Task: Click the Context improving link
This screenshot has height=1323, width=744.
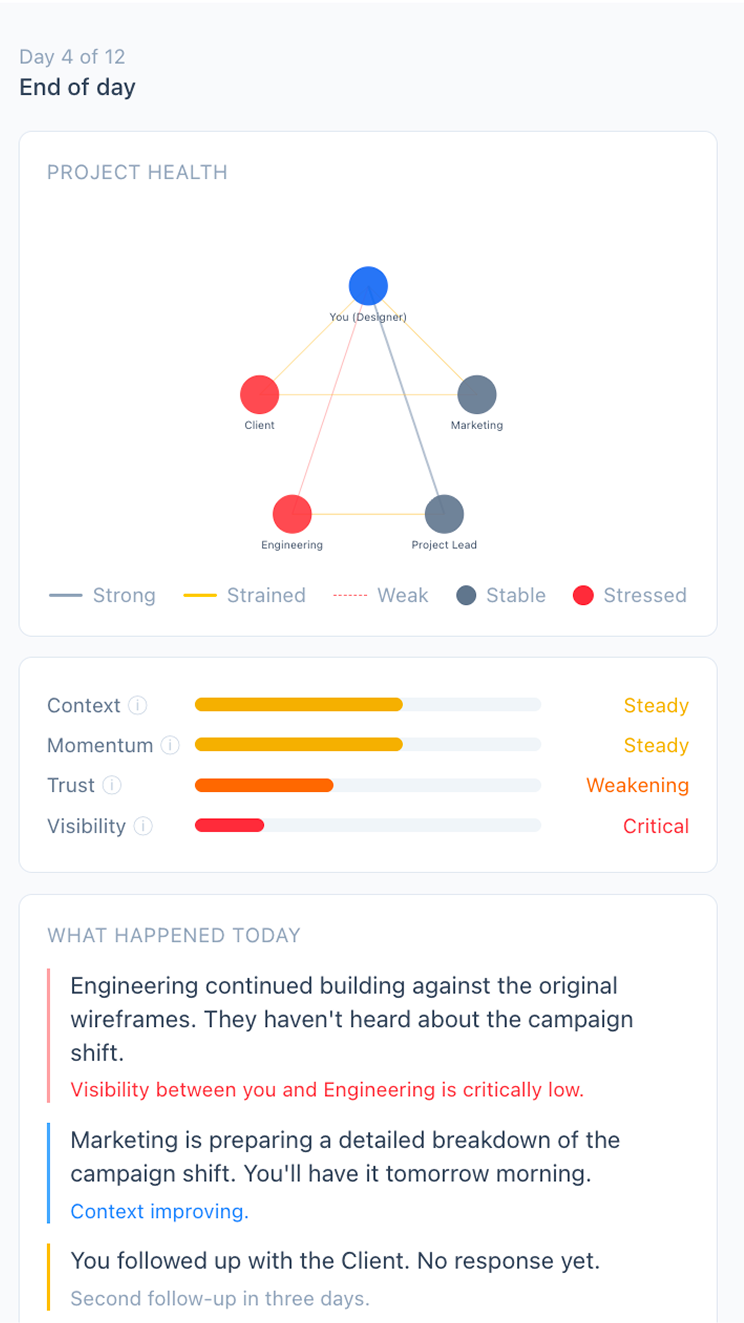Action: tap(159, 1211)
